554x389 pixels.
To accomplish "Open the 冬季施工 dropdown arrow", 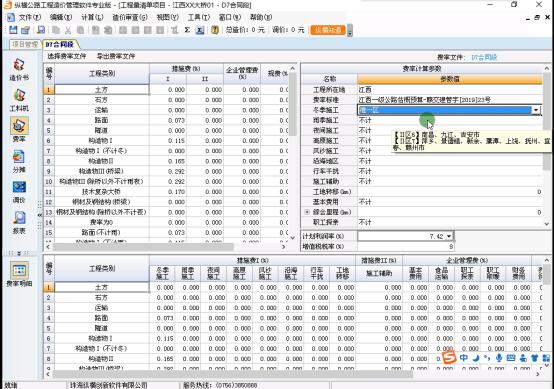I will [x=536, y=110].
